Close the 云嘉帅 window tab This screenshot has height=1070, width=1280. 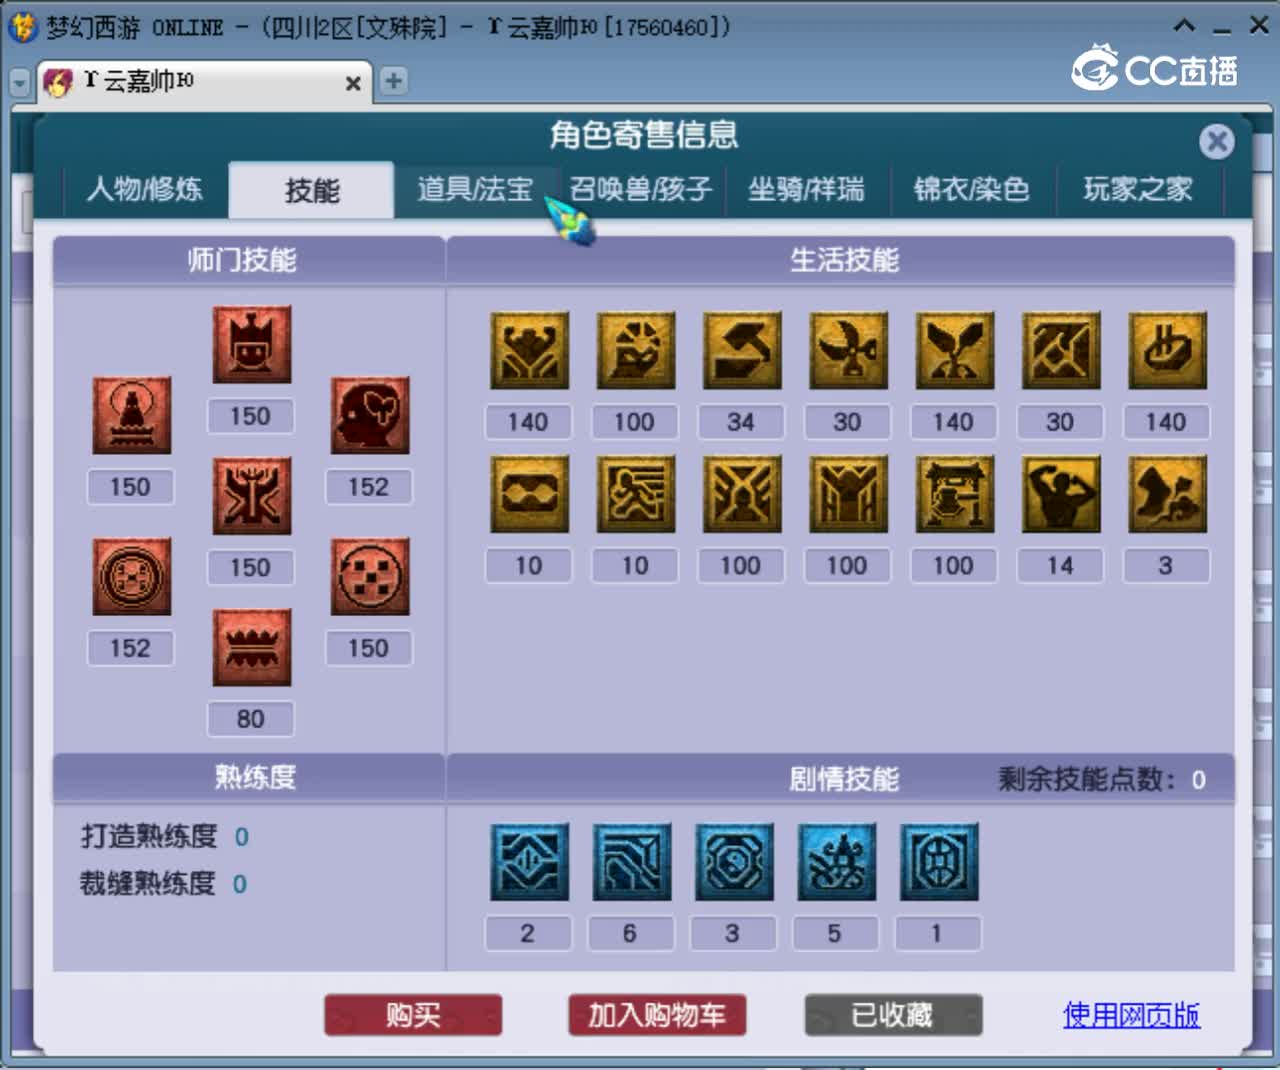click(353, 84)
